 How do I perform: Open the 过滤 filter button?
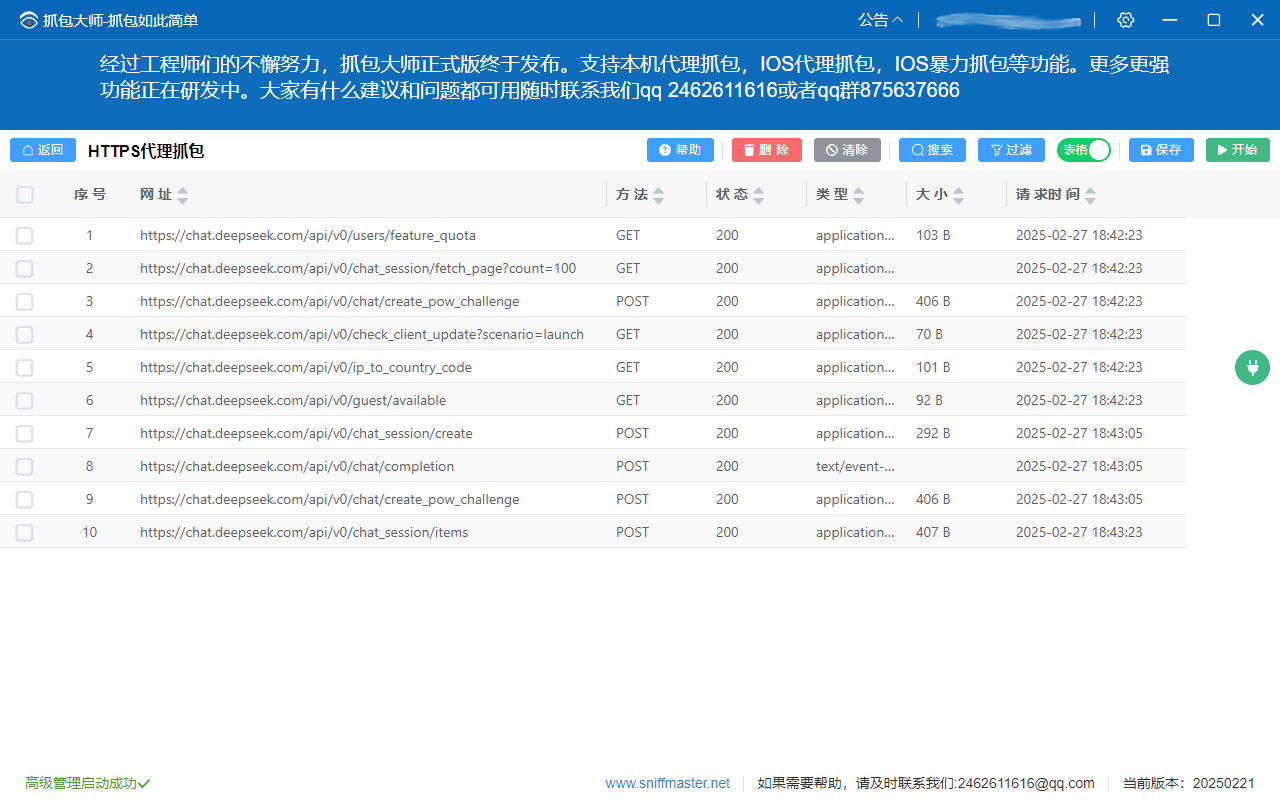[x=1011, y=150]
